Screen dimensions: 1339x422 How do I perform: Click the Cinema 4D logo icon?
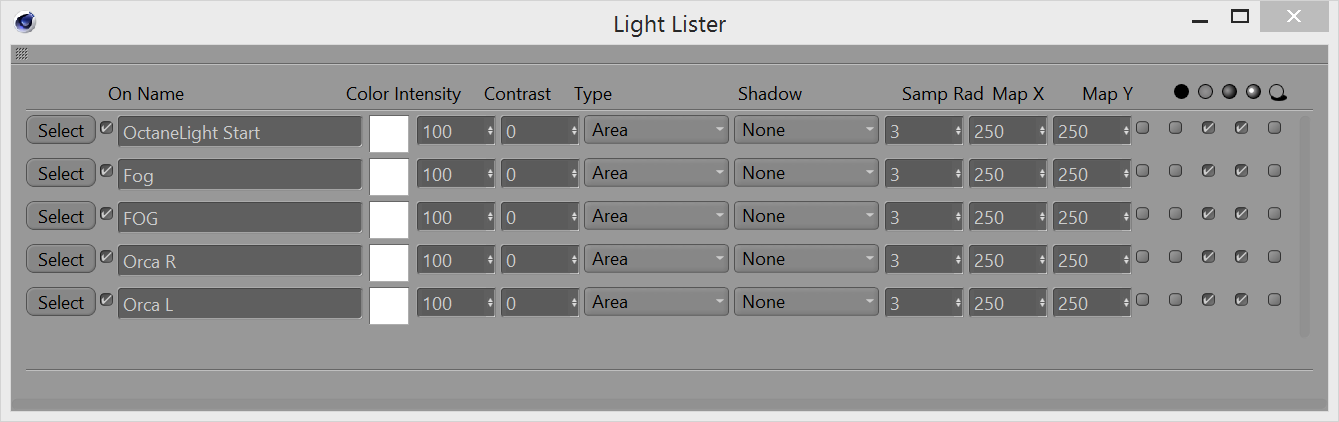pyautogui.click(x=27, y=22)
